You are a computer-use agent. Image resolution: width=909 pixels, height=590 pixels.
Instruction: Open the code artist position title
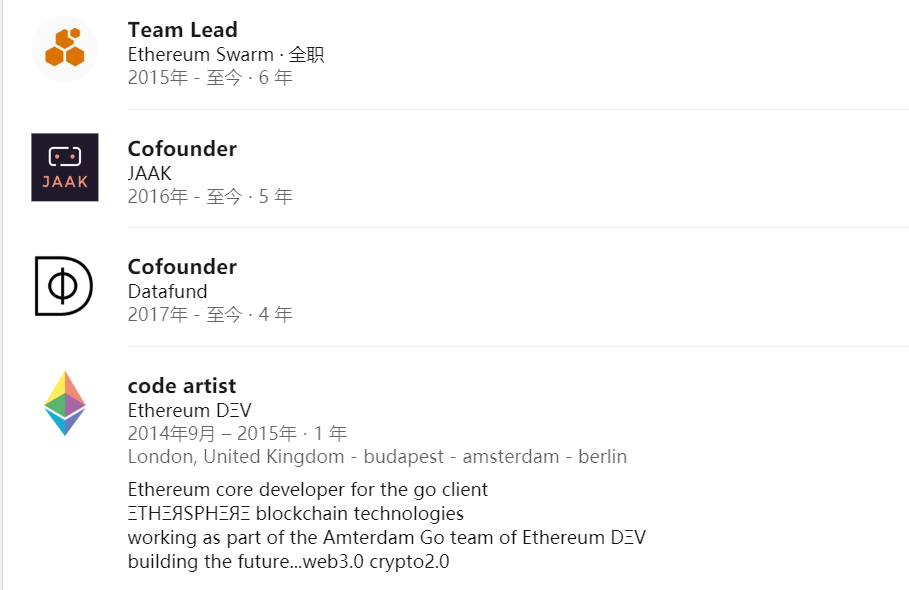(182, 386)
